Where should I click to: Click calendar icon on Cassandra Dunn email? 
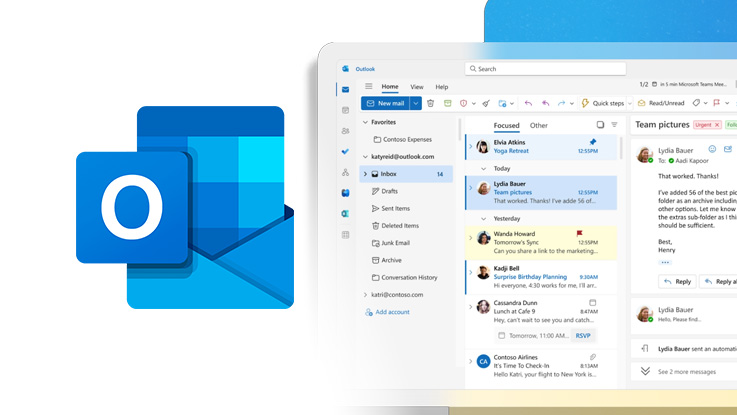point(593,303)
